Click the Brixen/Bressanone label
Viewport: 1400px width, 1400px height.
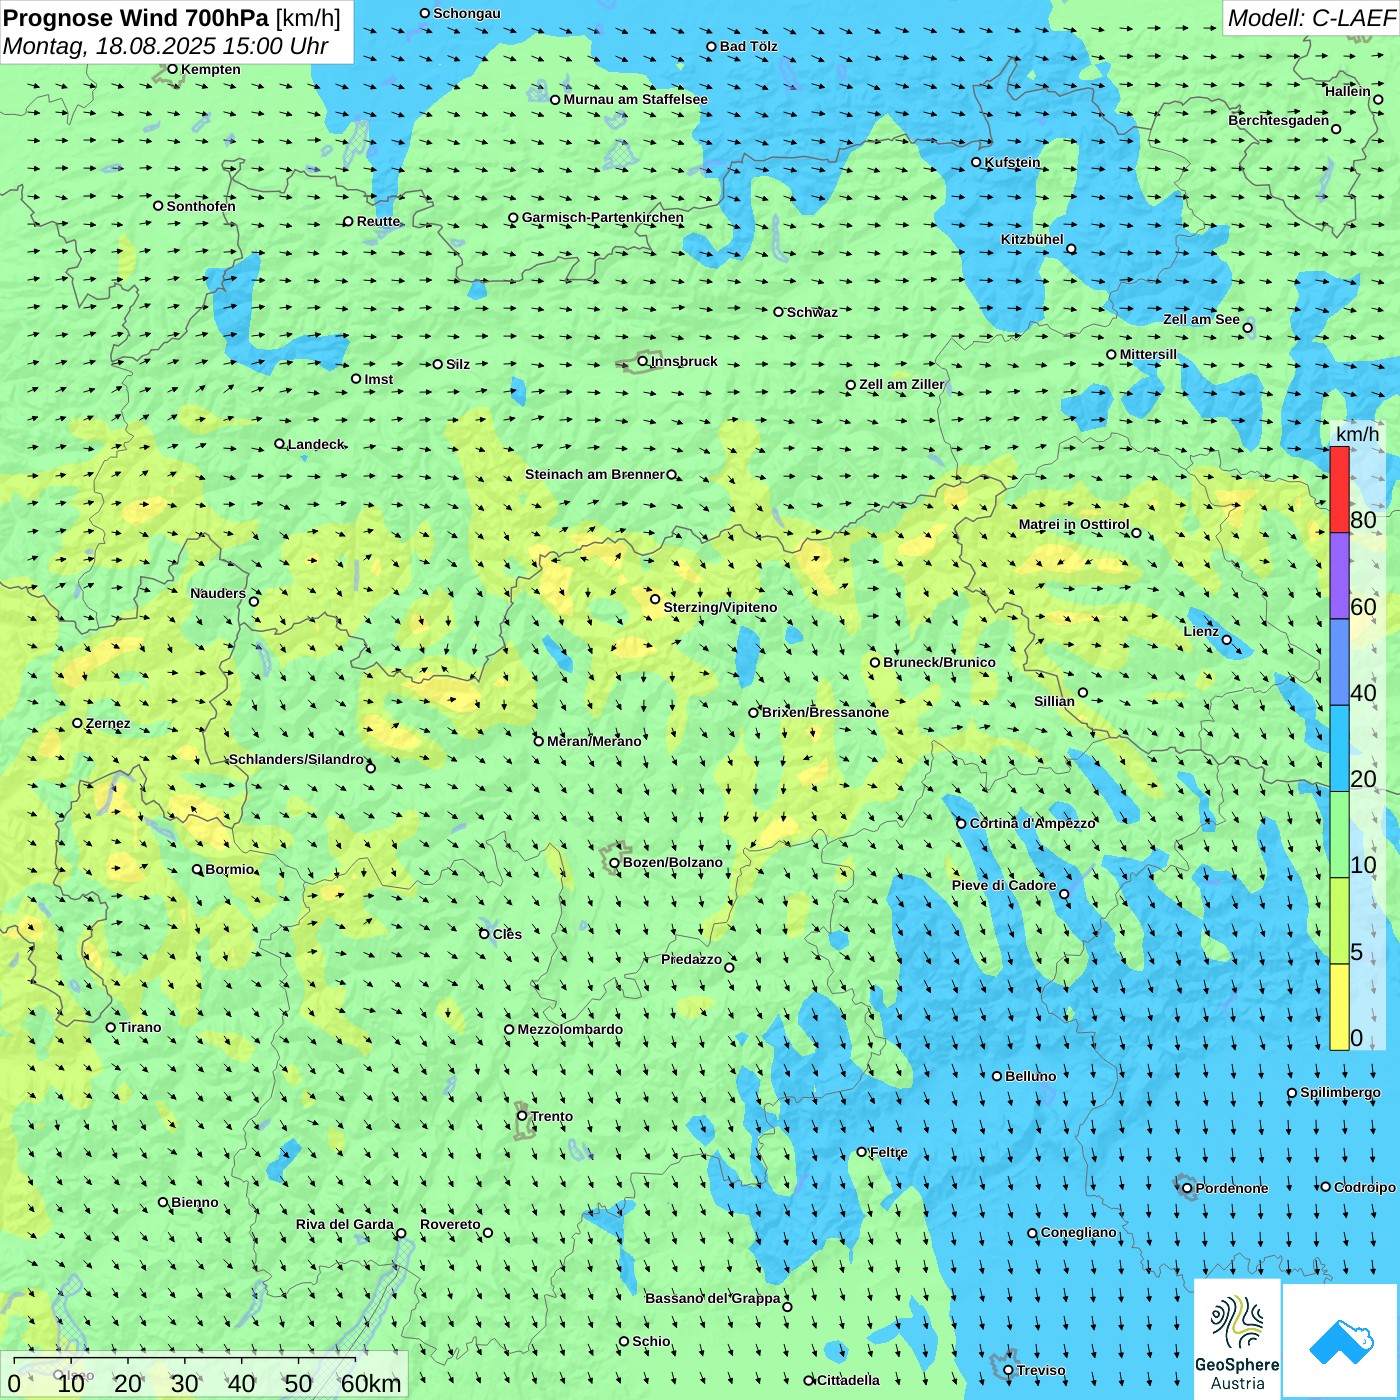pos(826,712)
